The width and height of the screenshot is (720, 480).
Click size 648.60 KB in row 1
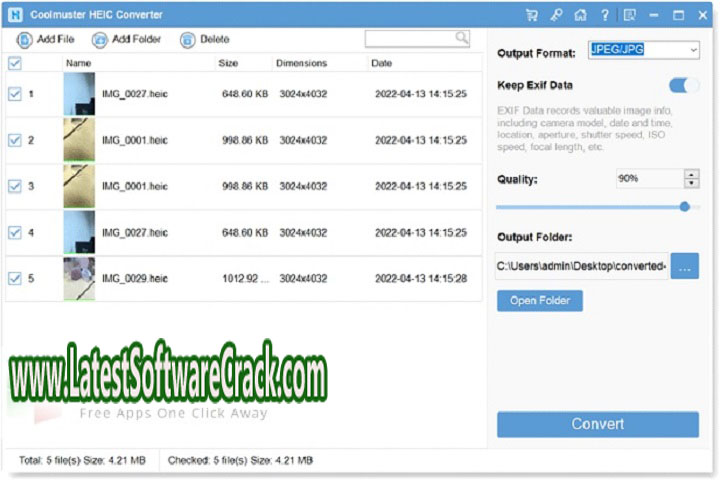[245, 94]
